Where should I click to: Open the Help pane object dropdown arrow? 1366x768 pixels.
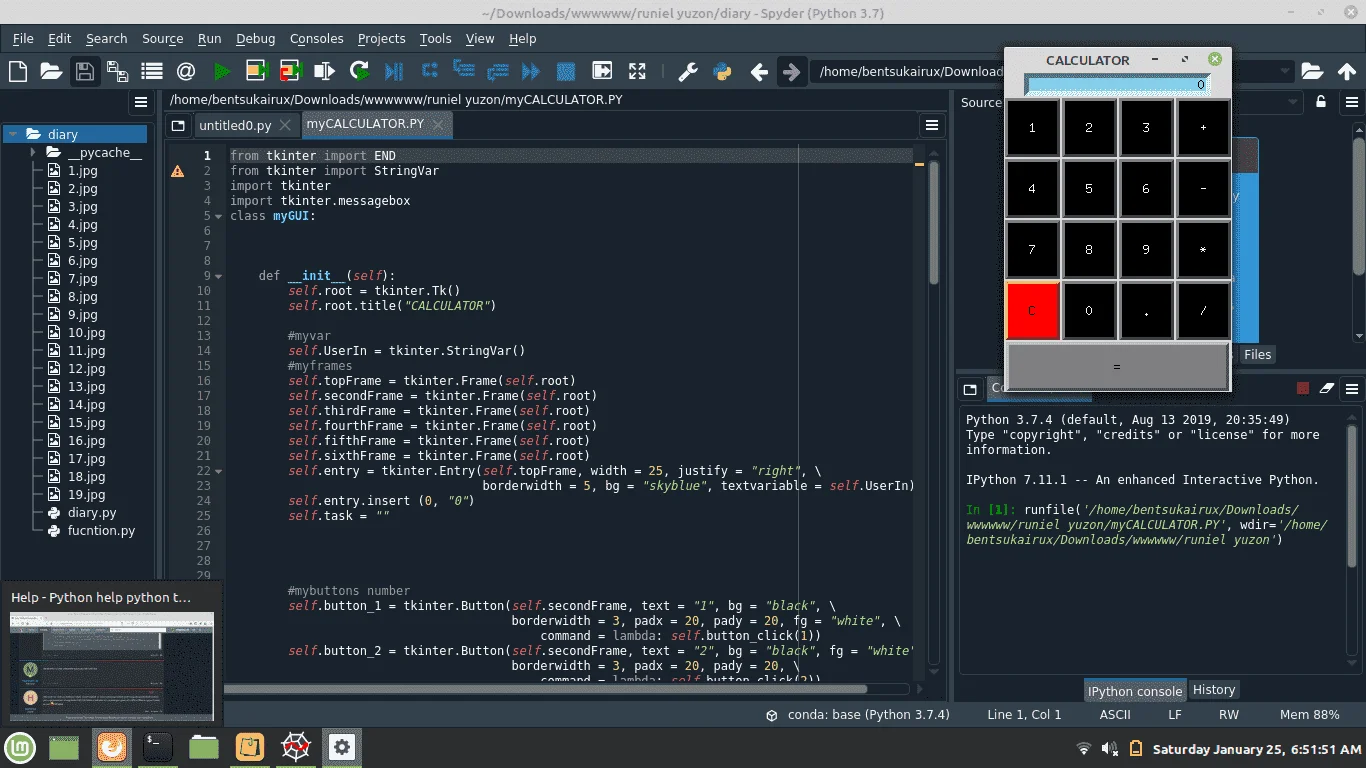(1293, 102)
